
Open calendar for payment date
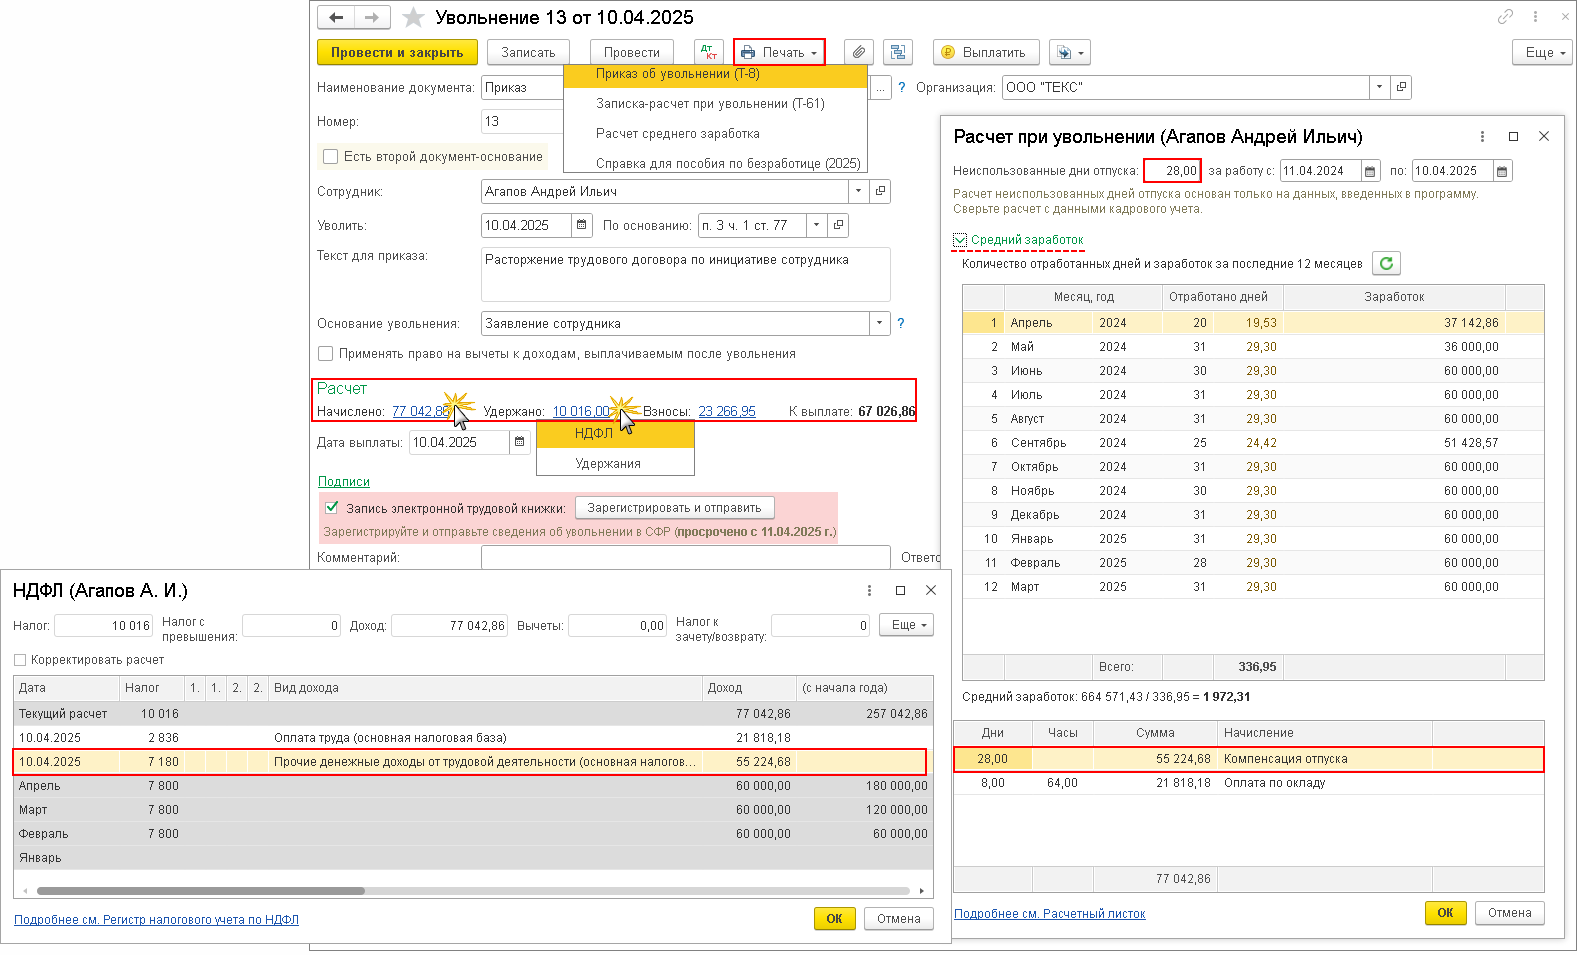pyautogui.click(x=519, y=442)
